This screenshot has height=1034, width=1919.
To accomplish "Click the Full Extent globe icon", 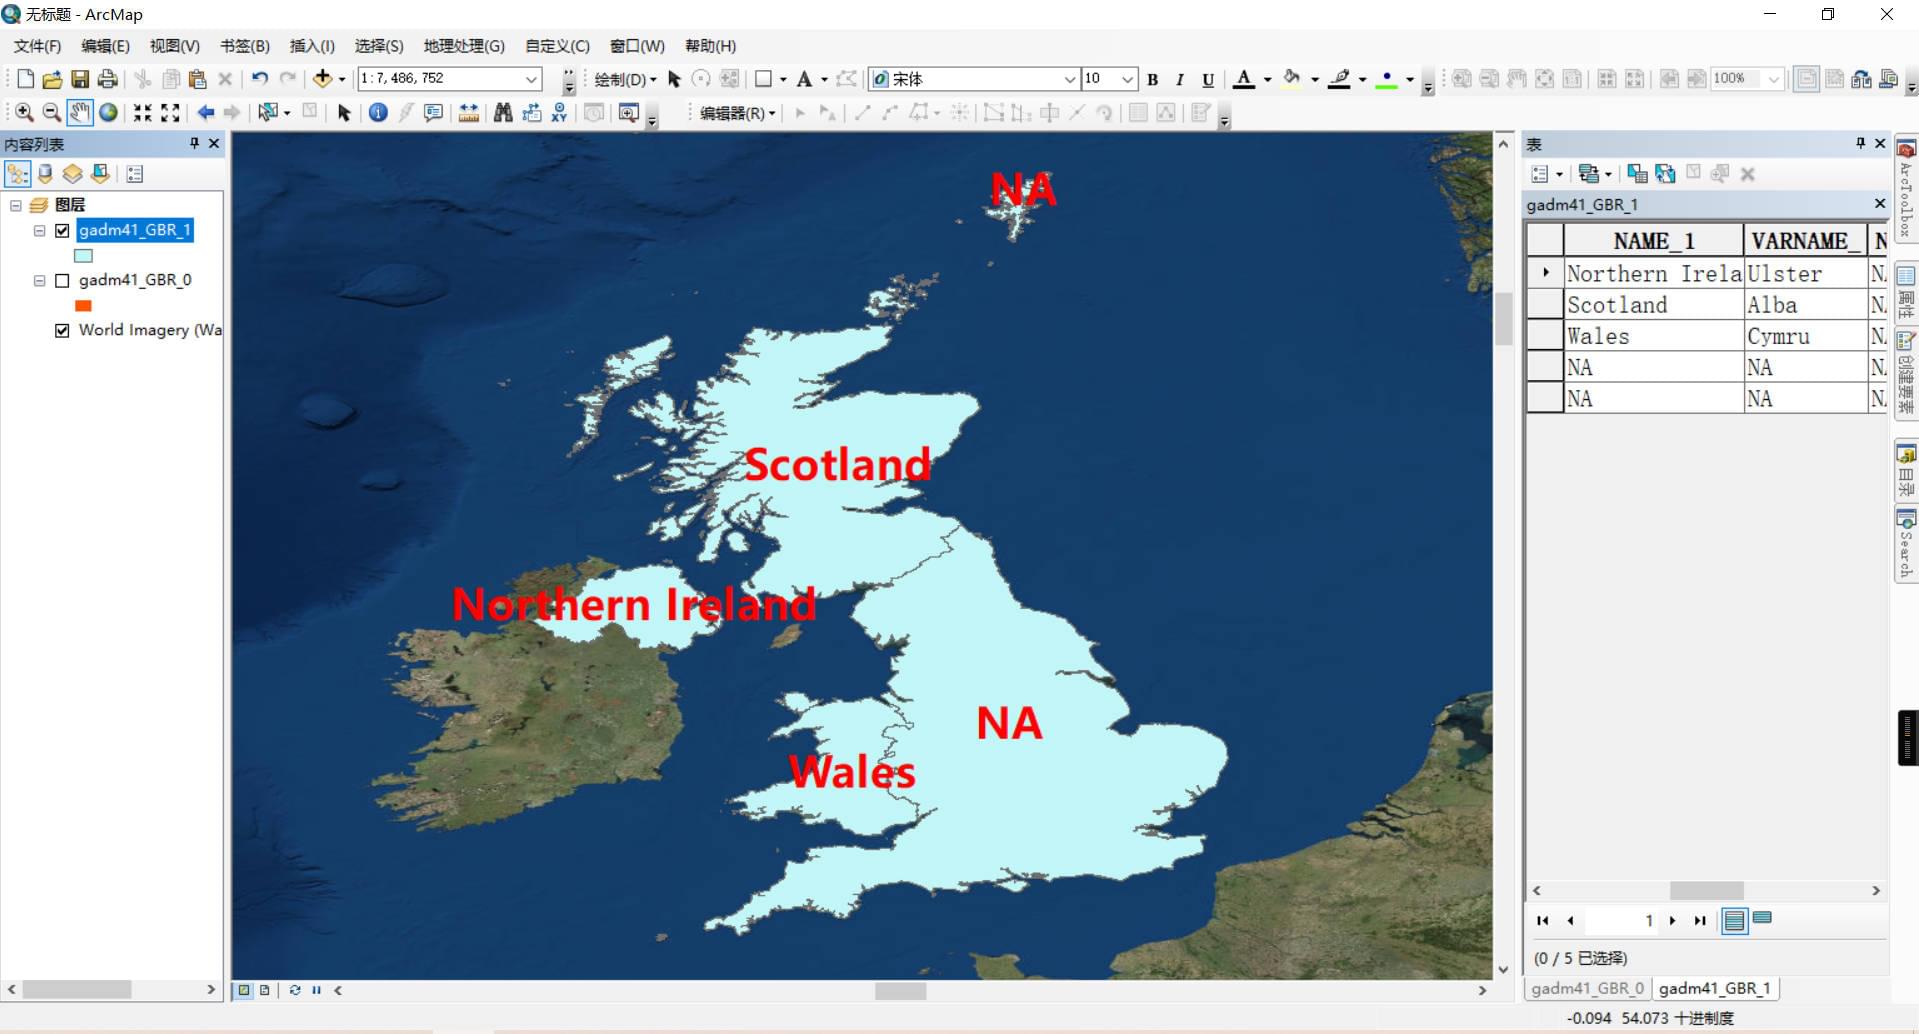I will [108, 113].
